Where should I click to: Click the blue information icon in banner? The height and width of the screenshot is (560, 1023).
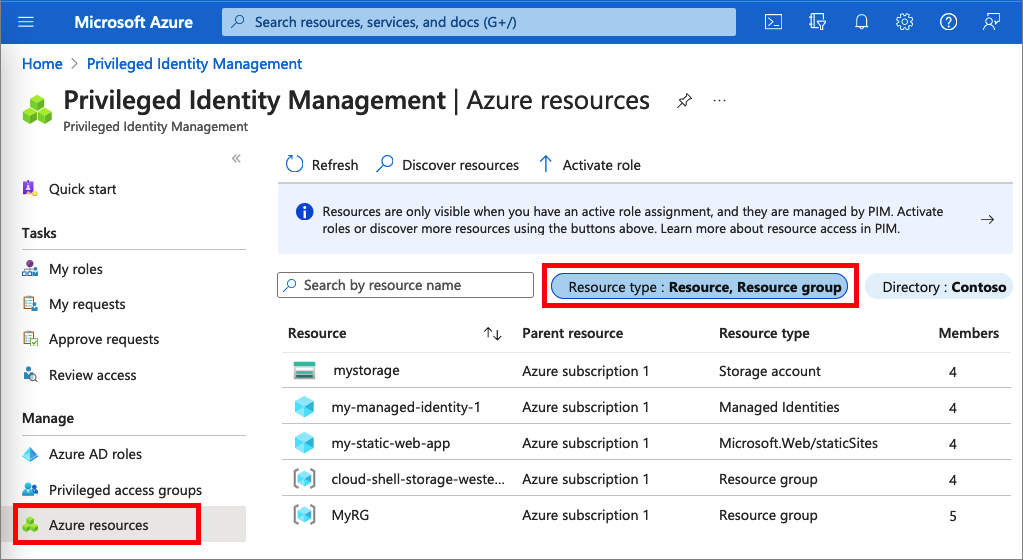click(x=304, y=211)
